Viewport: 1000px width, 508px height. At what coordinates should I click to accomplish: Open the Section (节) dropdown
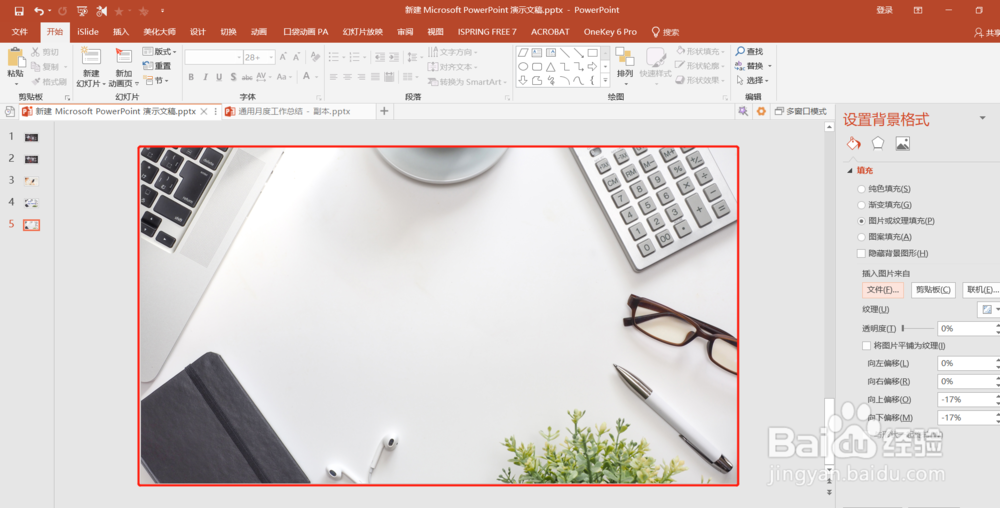point(156,80)
